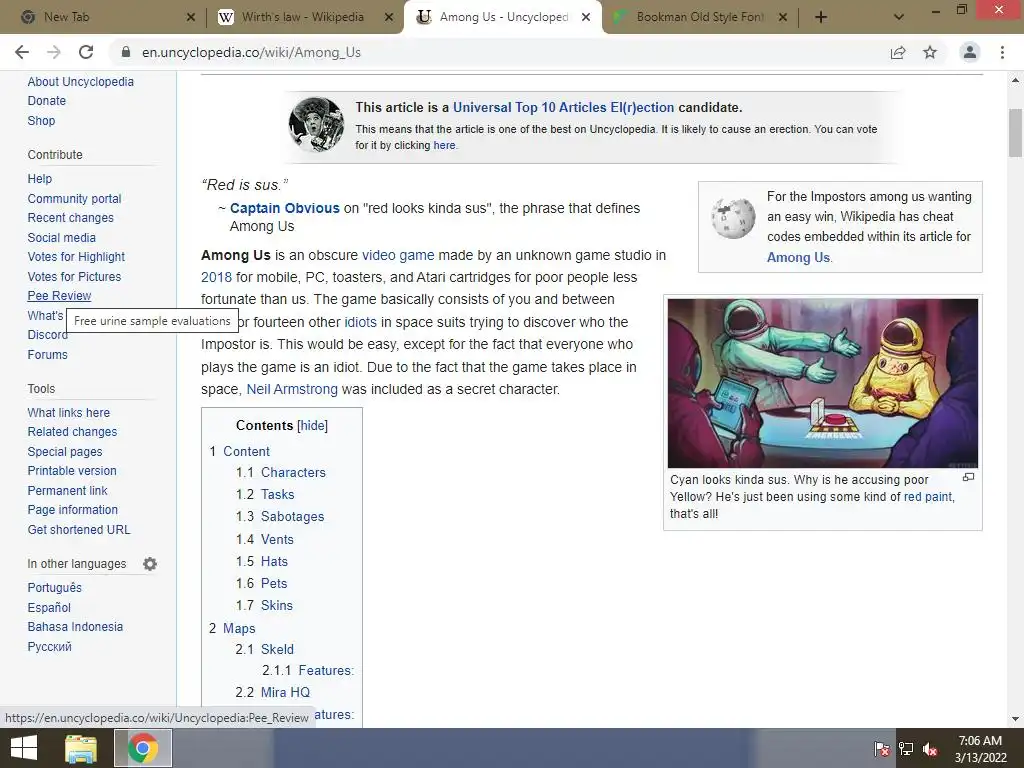The height and width of the screenshot is (768, 1024).
Task: Open the tab search chevron
Action: click(x=899, y=17)
